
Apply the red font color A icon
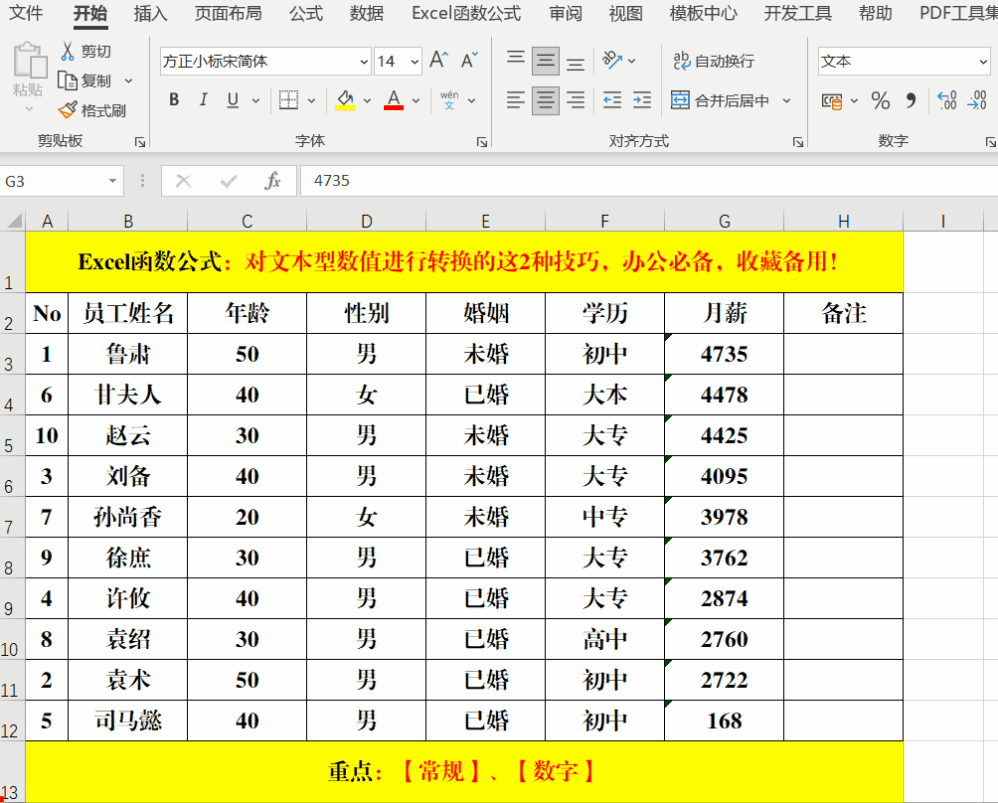point(393,100)
